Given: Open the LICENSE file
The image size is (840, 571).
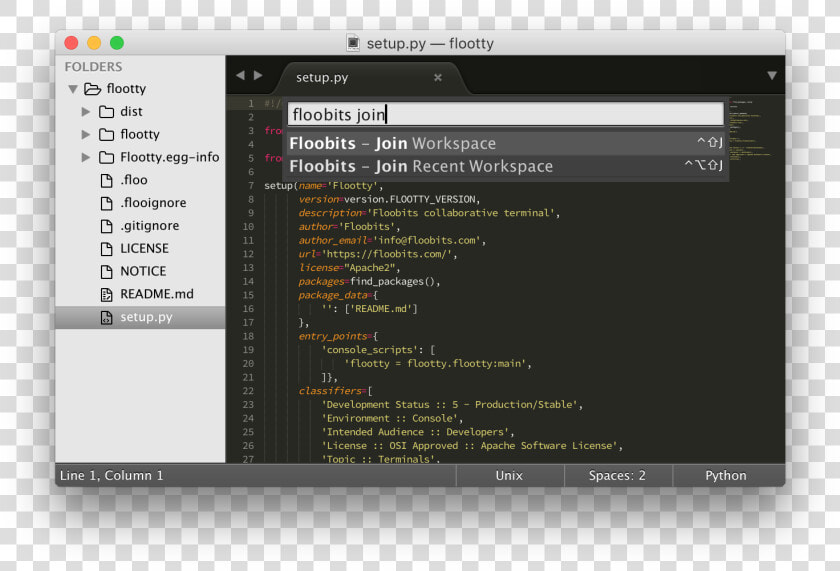Looking at the screenshot, I should (144, 249).
